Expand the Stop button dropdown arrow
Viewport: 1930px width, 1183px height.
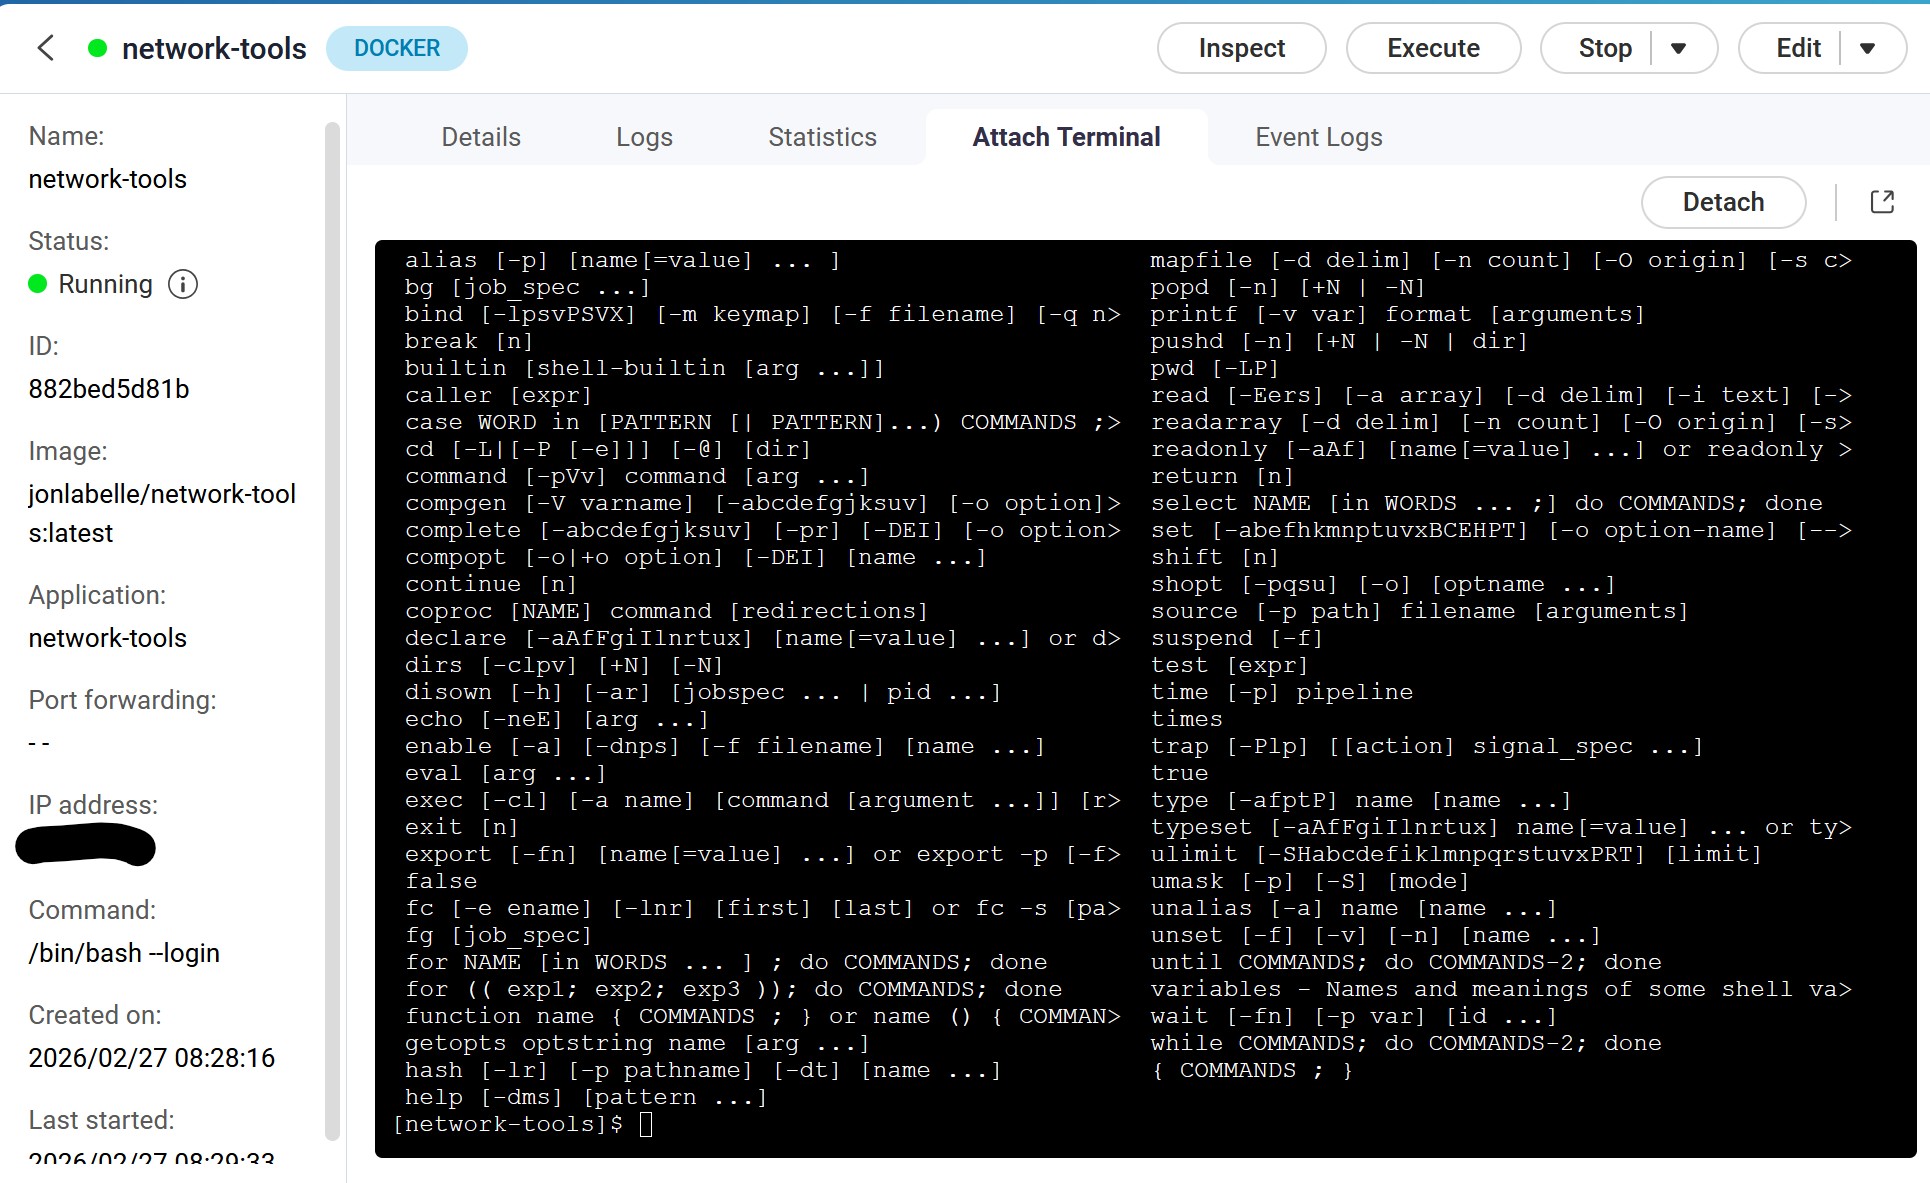(1679, 48)
